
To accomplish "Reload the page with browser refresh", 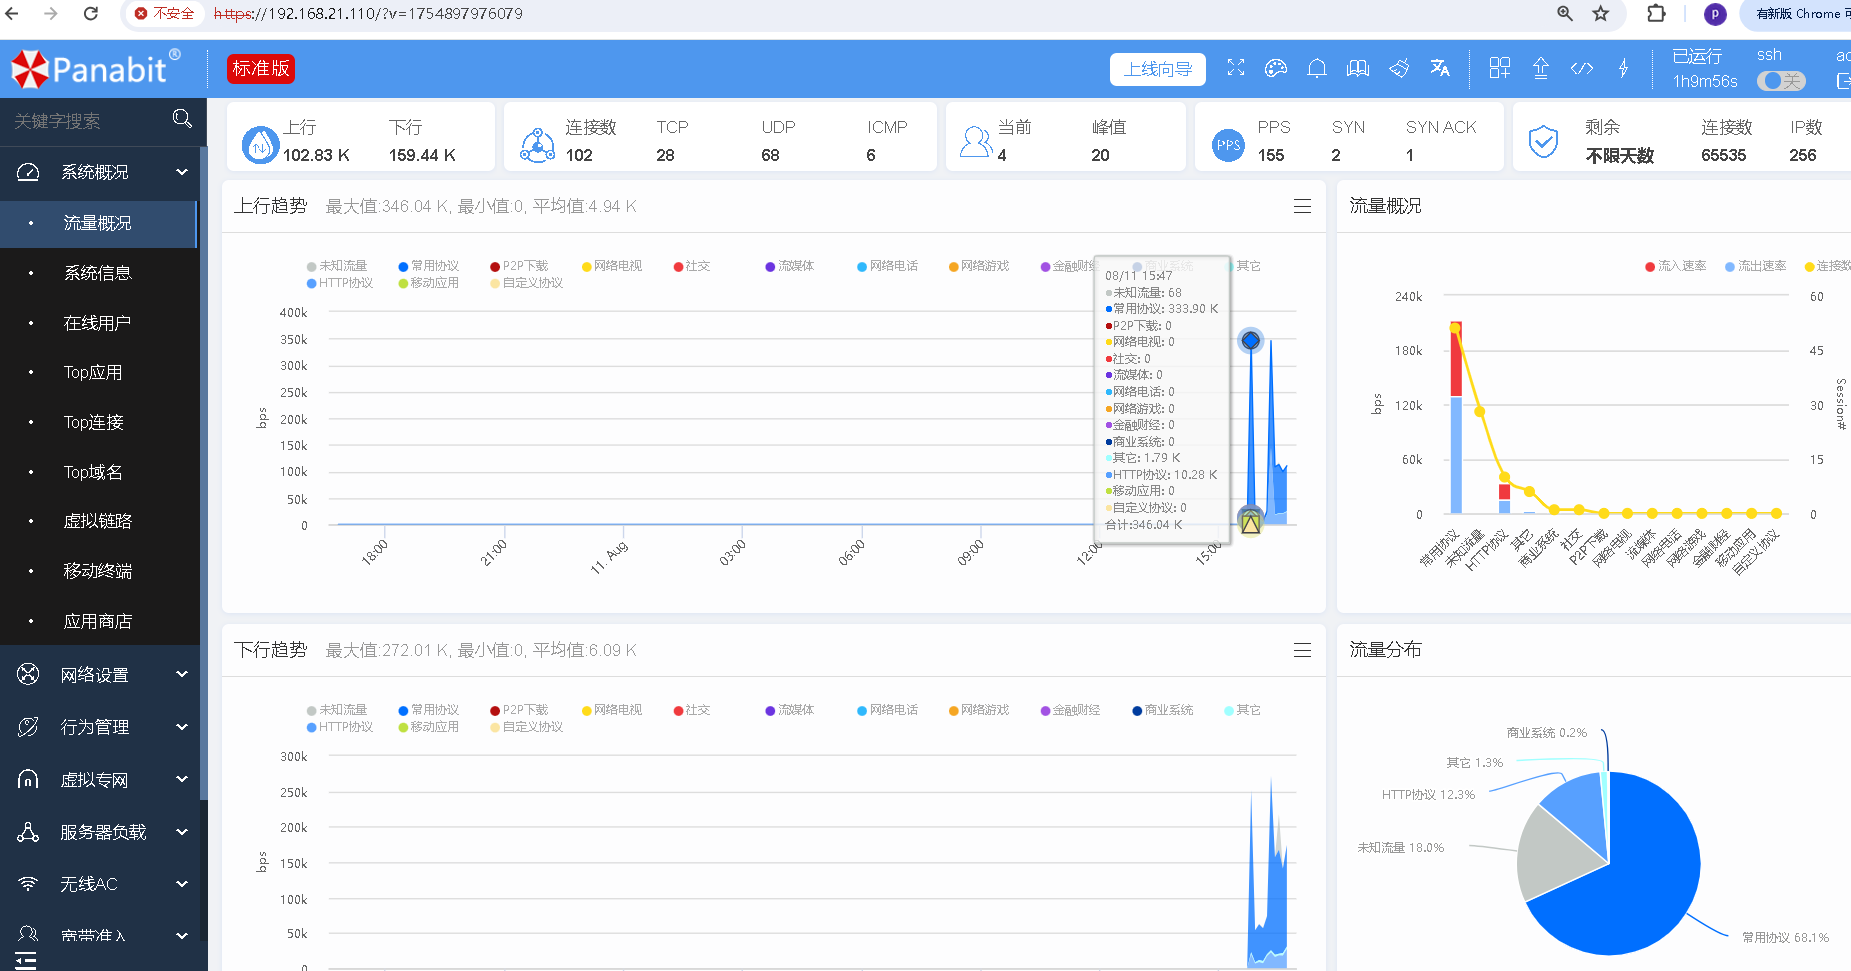I will point(91,13).
